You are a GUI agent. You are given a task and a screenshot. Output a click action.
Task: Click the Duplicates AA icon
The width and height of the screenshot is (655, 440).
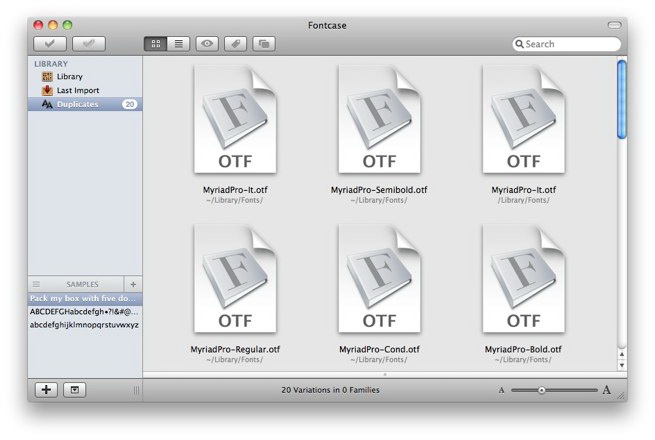click(47, 104)
